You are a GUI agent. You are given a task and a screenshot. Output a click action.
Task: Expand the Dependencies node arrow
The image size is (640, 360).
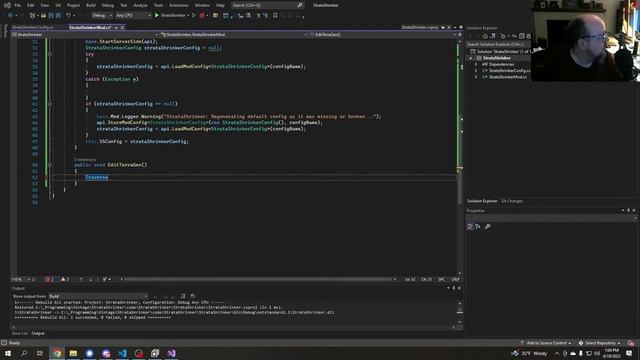point(476,64)
